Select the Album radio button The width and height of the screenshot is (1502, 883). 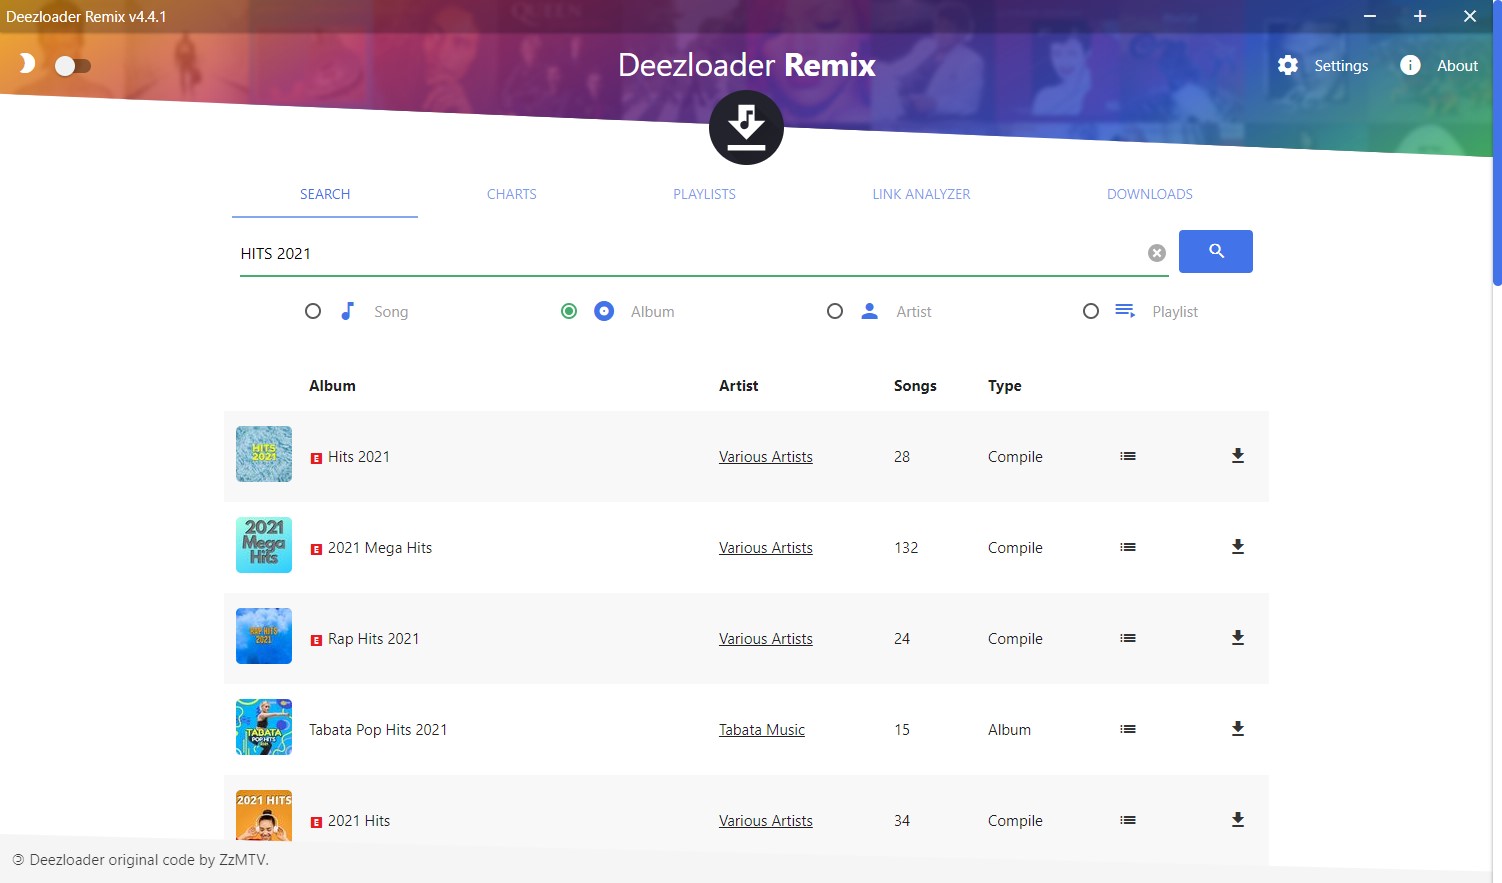tap(569, 311)
